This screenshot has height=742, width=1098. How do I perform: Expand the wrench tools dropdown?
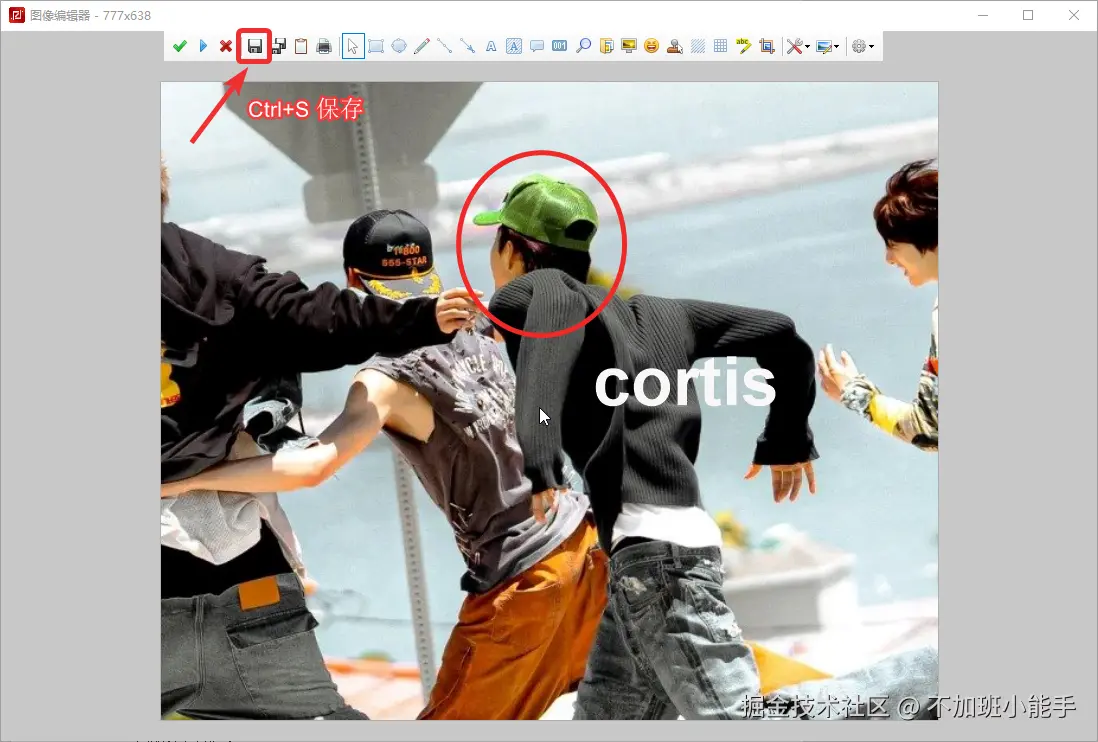pyautogui.click(x=798, y=46)
